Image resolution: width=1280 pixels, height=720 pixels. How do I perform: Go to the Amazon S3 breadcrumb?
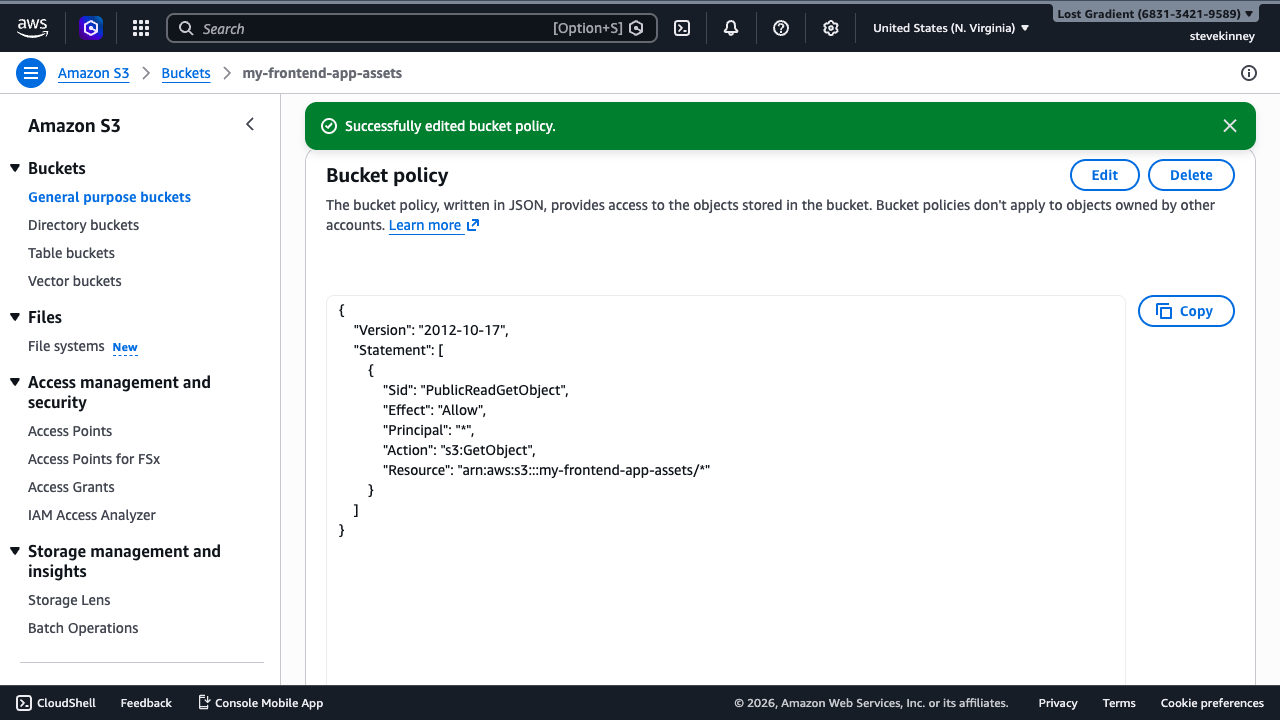point(93,73)
